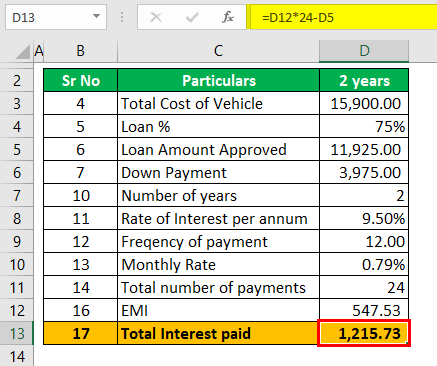This screenshot has width=437, height=366.
Task: Select column A header
Action: [x=39, y=51]
